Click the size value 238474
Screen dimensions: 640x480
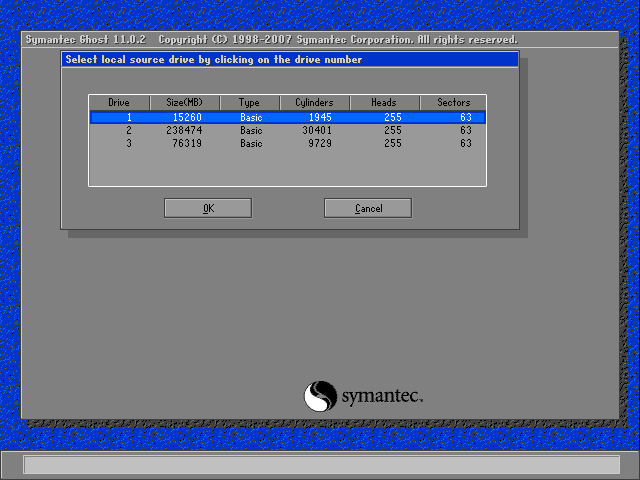click(184, 131)
